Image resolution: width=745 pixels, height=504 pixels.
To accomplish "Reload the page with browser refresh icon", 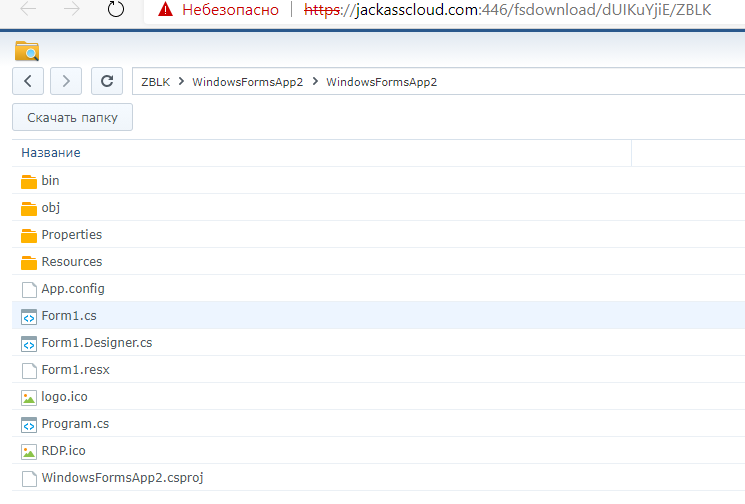I will [115, 9].
